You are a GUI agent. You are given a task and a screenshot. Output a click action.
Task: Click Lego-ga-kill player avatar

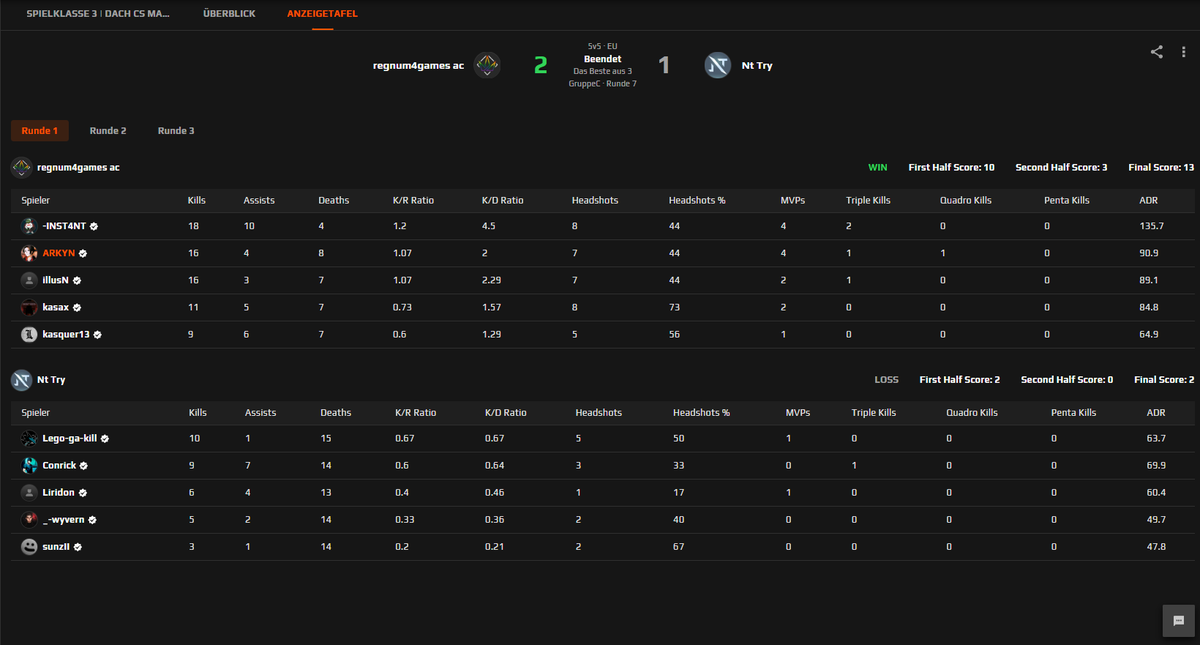coord(29,438)
